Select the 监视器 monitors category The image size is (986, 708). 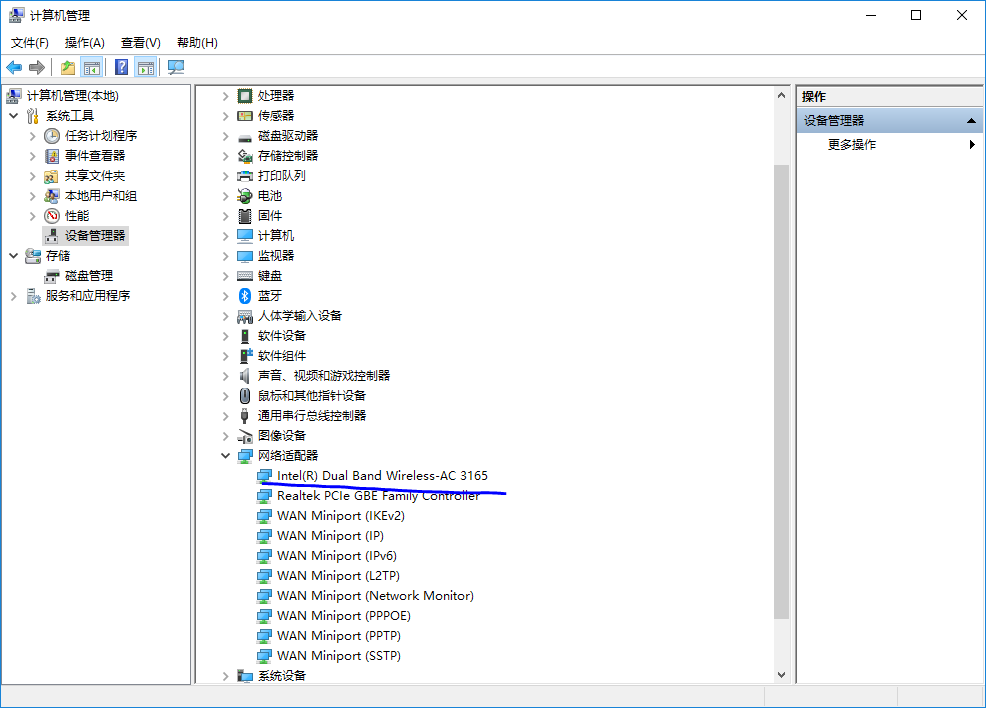(x=276, y=256)
